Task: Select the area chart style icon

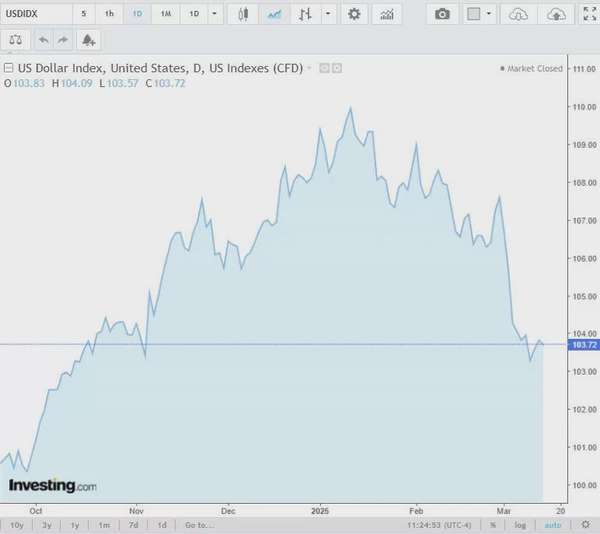Action: pos(274,14)
